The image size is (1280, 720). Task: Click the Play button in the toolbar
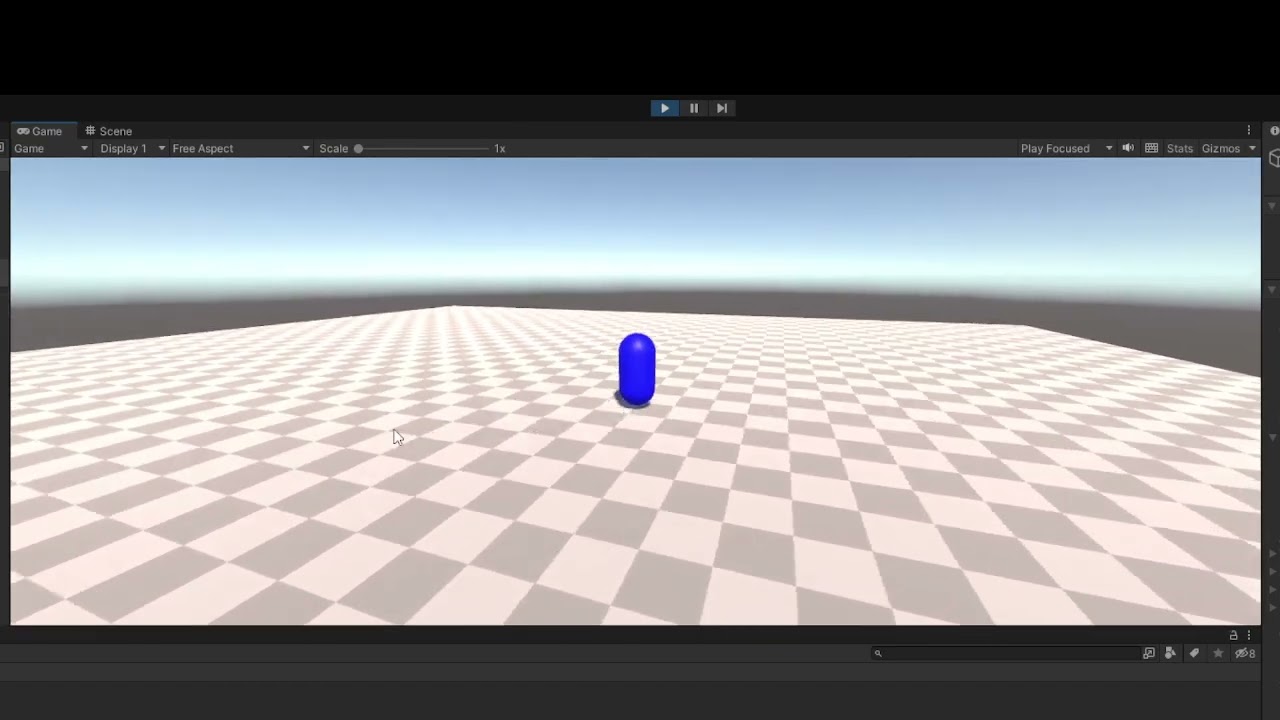[x=665, y=108]
